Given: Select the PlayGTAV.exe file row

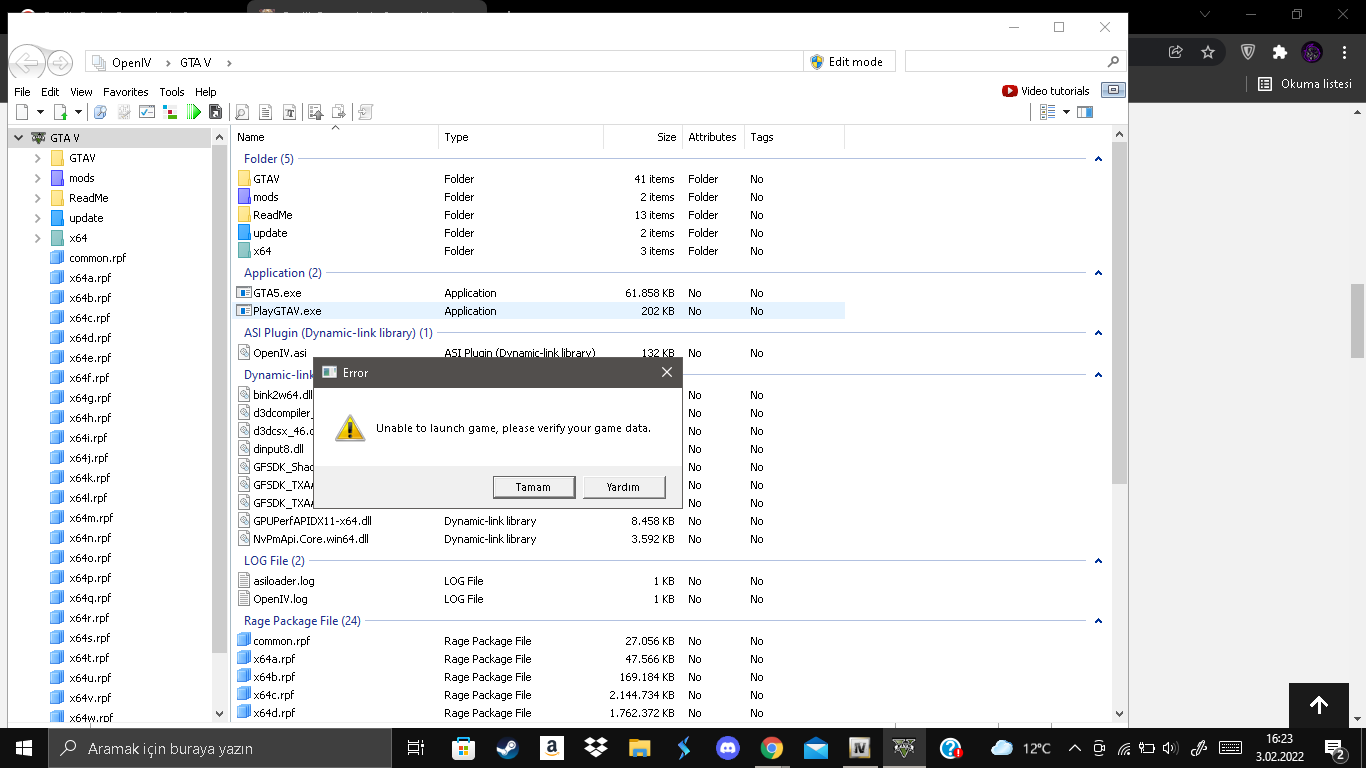Looking at the screenshot, I should (540, 311).
